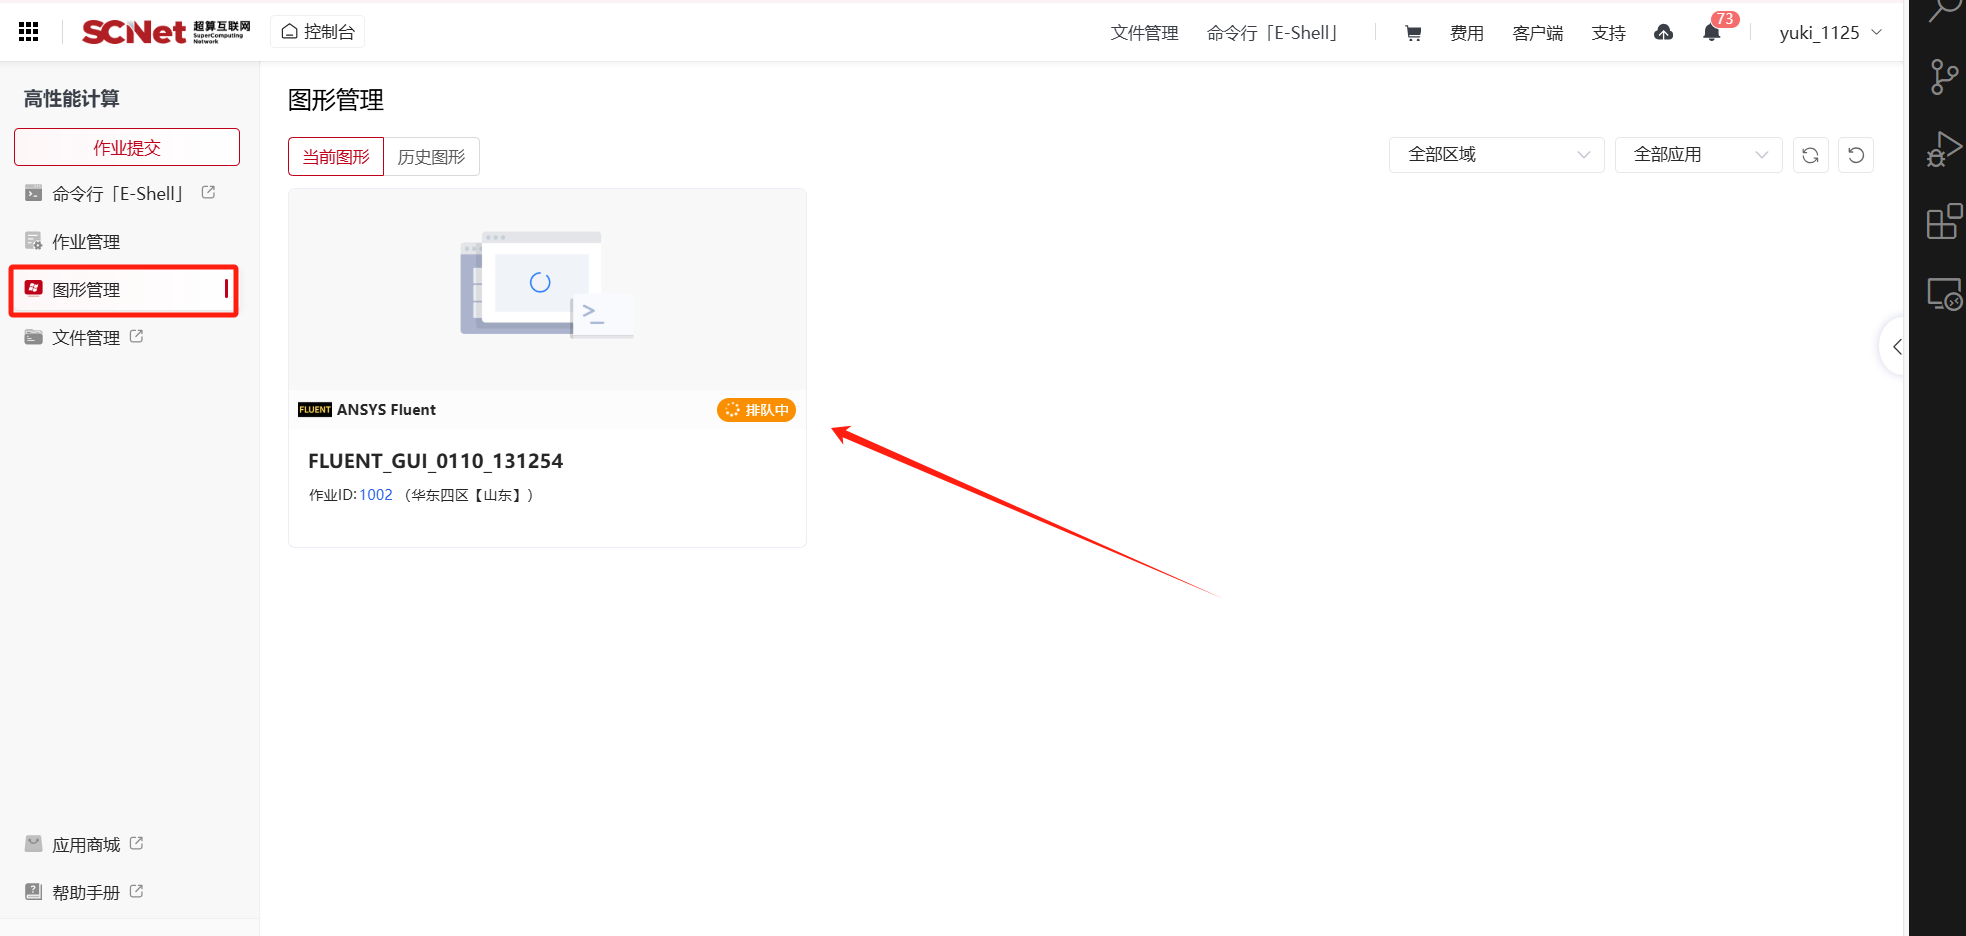
Task: Click the refresh list icon button
Action: point(1810,155)
